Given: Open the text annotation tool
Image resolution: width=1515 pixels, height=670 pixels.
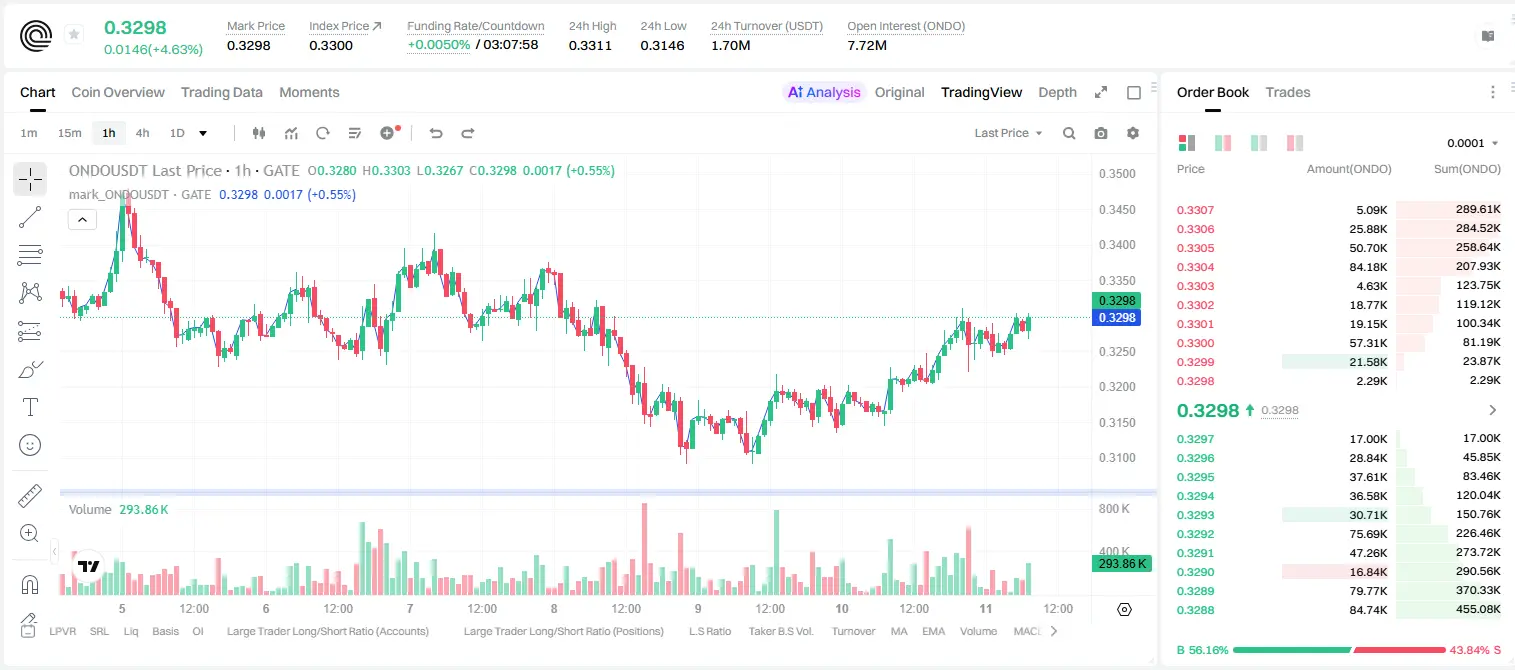Looking at the screenshot, I should click(x=30, y=407).
